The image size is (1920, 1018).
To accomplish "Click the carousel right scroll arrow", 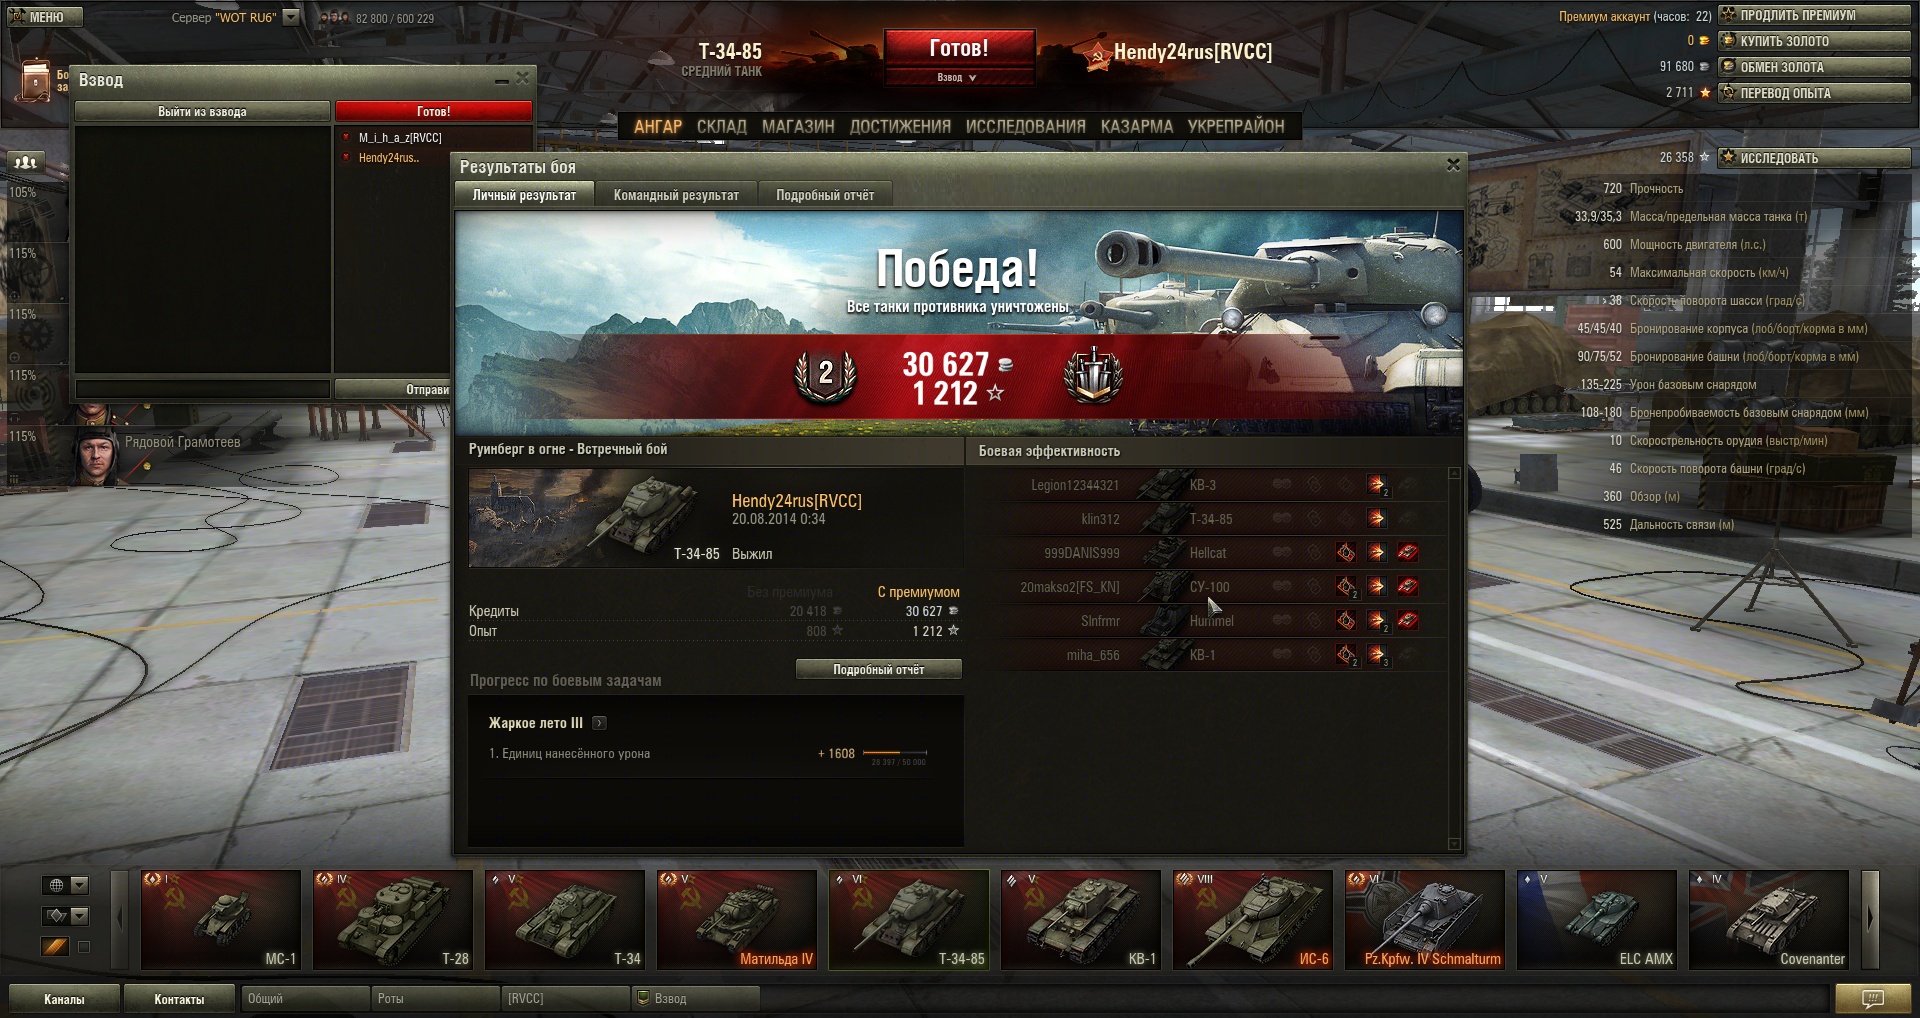I will (1870, 919).
